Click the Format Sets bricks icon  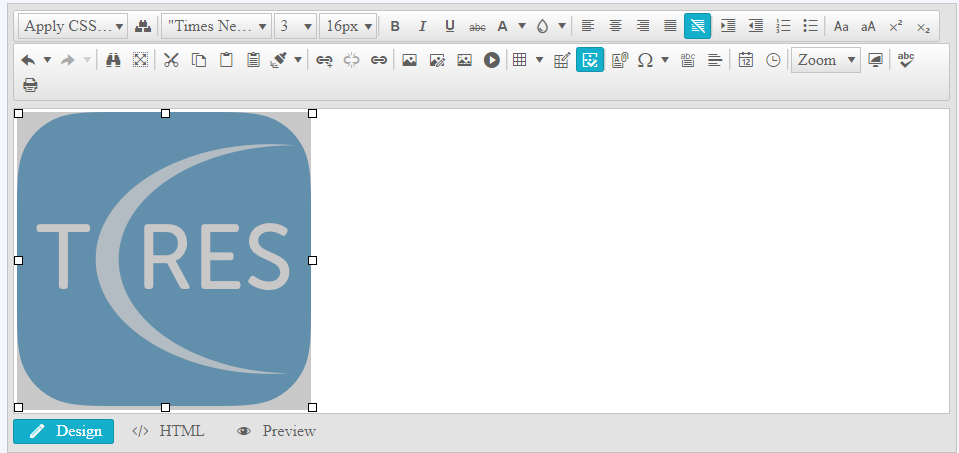(x=143, y=26)
